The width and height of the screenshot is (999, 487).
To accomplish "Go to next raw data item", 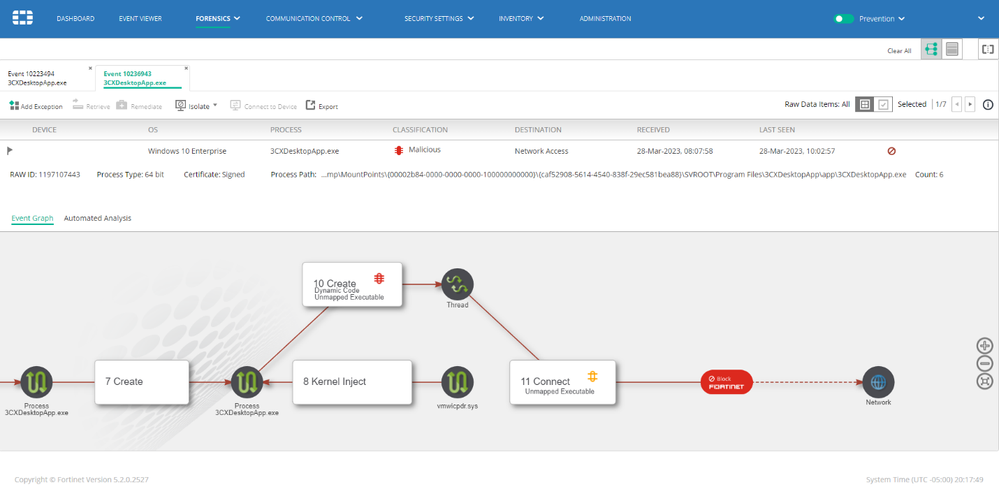I will (970, 105).
